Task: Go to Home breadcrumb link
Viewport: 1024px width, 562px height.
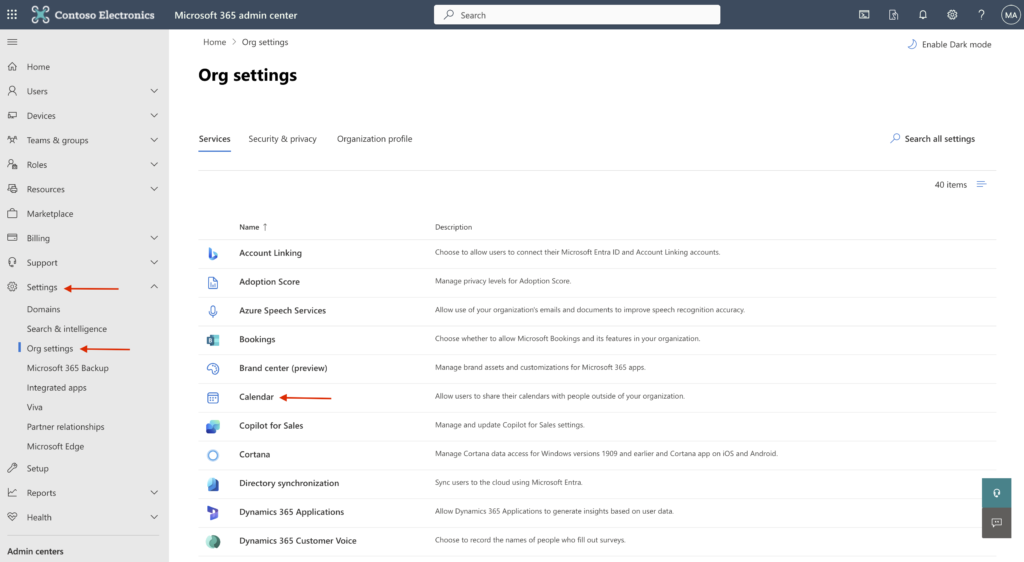Action: (x=214, y=42)
